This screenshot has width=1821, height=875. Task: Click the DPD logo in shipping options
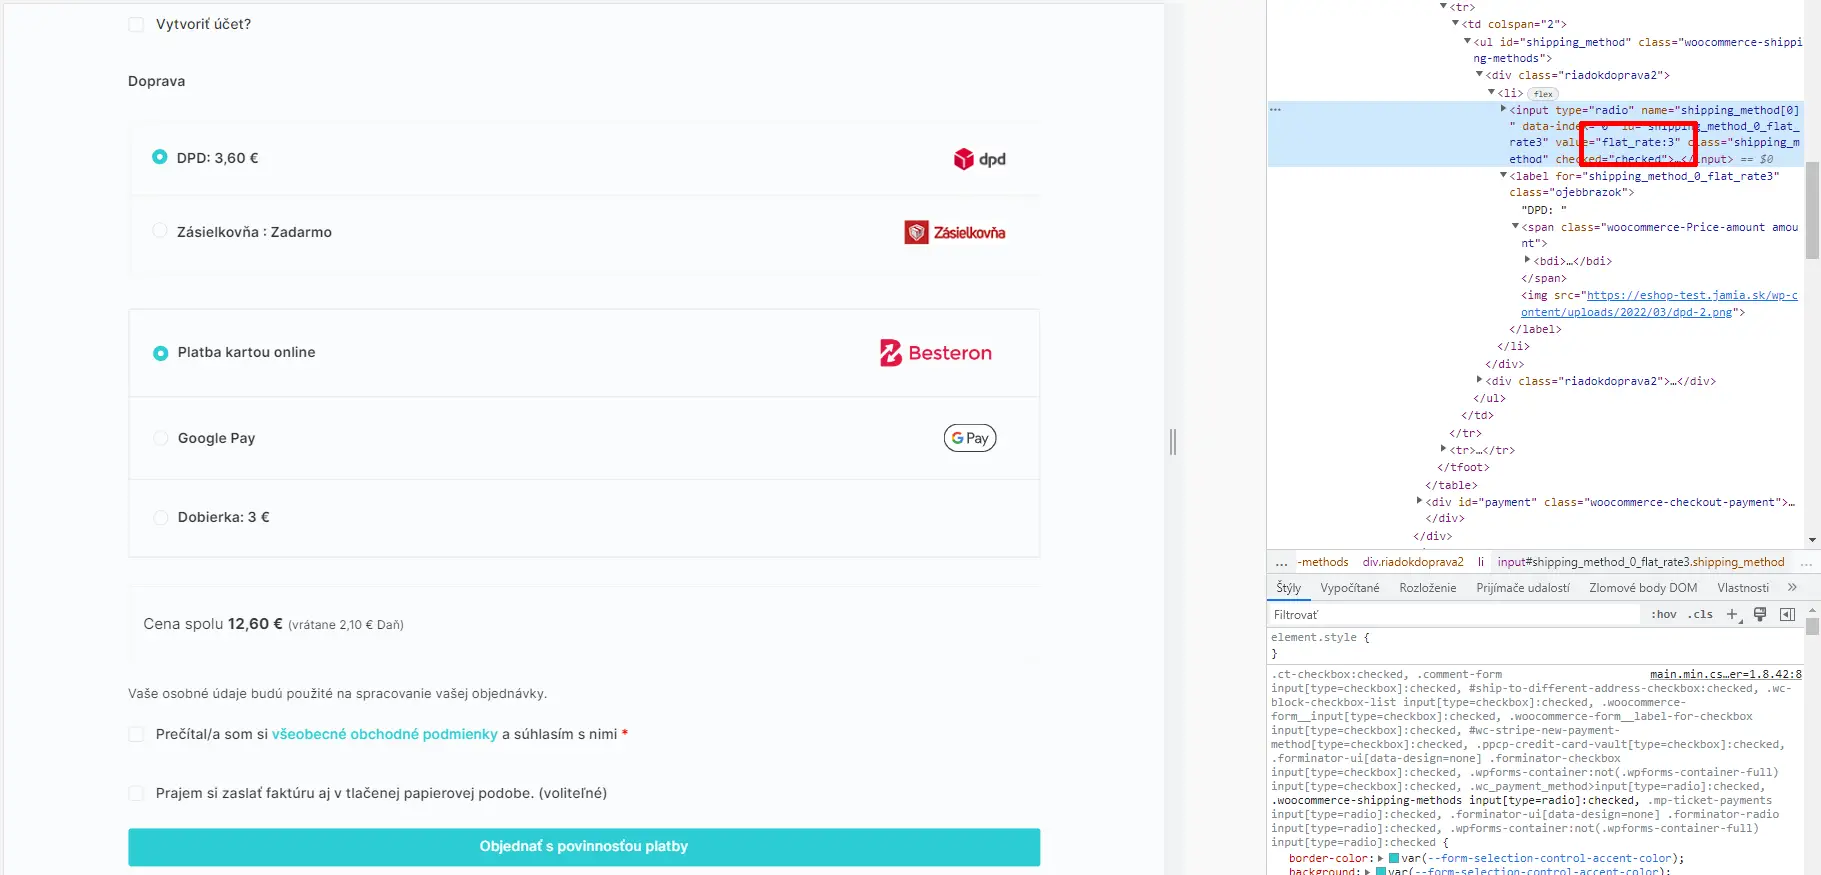click(x=979, y=159)
